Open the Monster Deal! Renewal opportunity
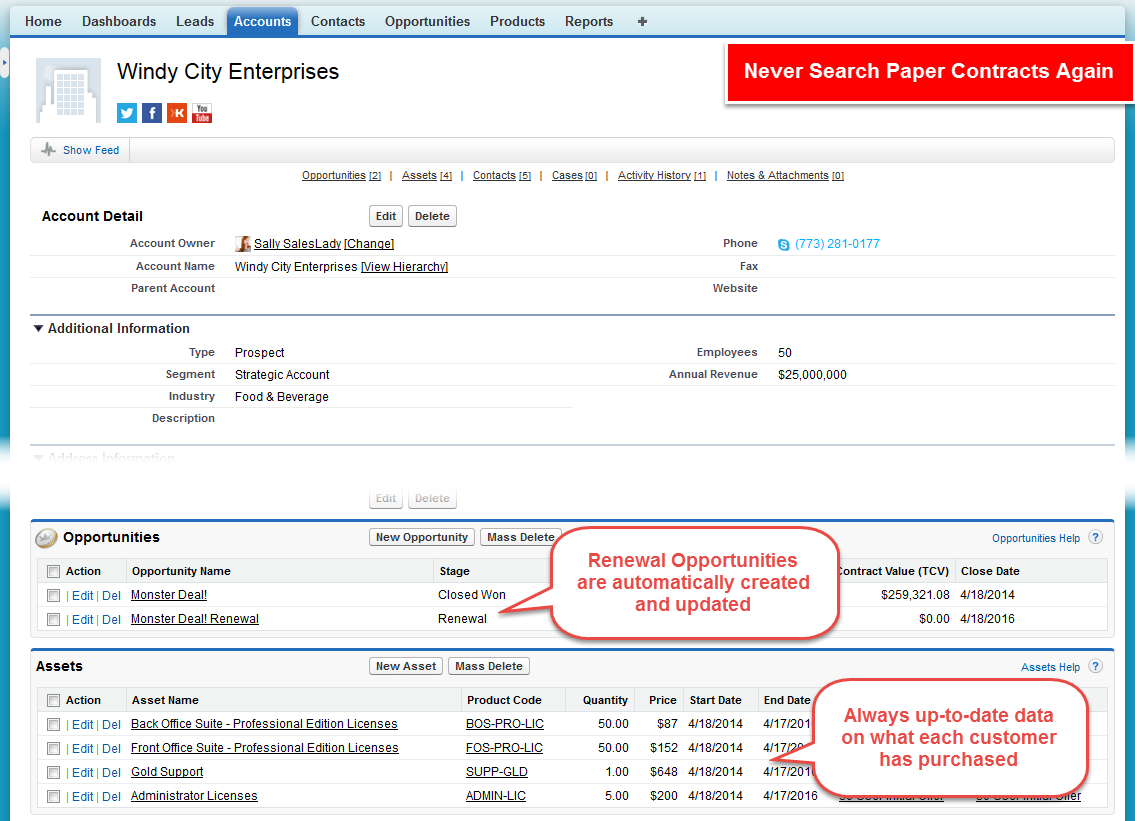This screenshot has width=1135, height=821. pyautogui.click(x=194, y=618)
